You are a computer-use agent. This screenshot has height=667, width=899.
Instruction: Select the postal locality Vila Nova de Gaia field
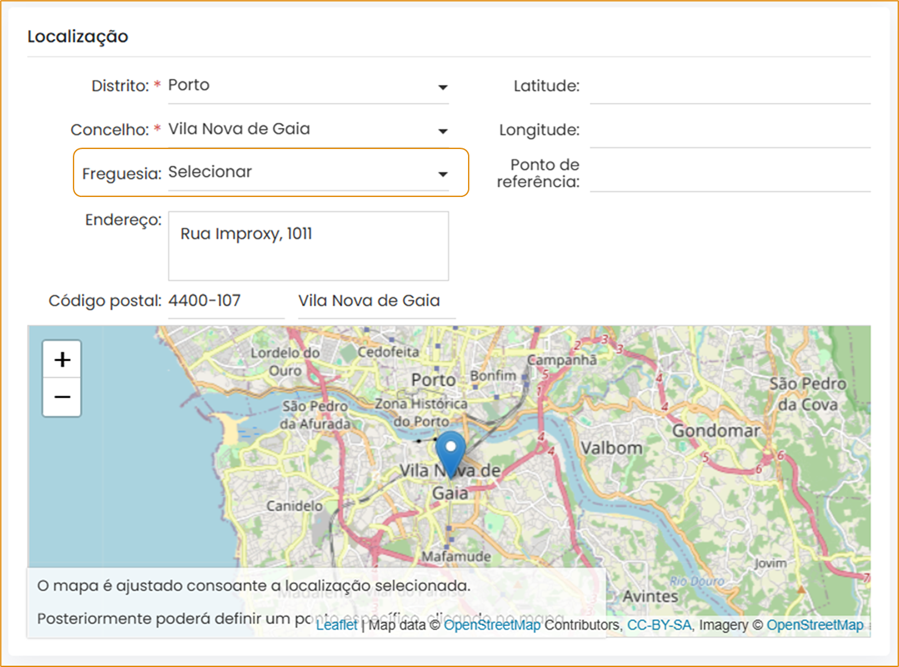coord(376,301)
